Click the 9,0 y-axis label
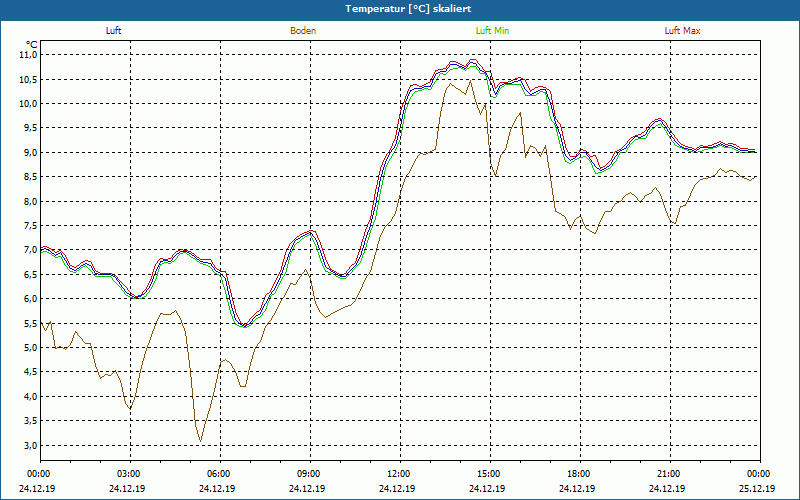800x500 pixels. pyautogui.click(x=31, y=153)
